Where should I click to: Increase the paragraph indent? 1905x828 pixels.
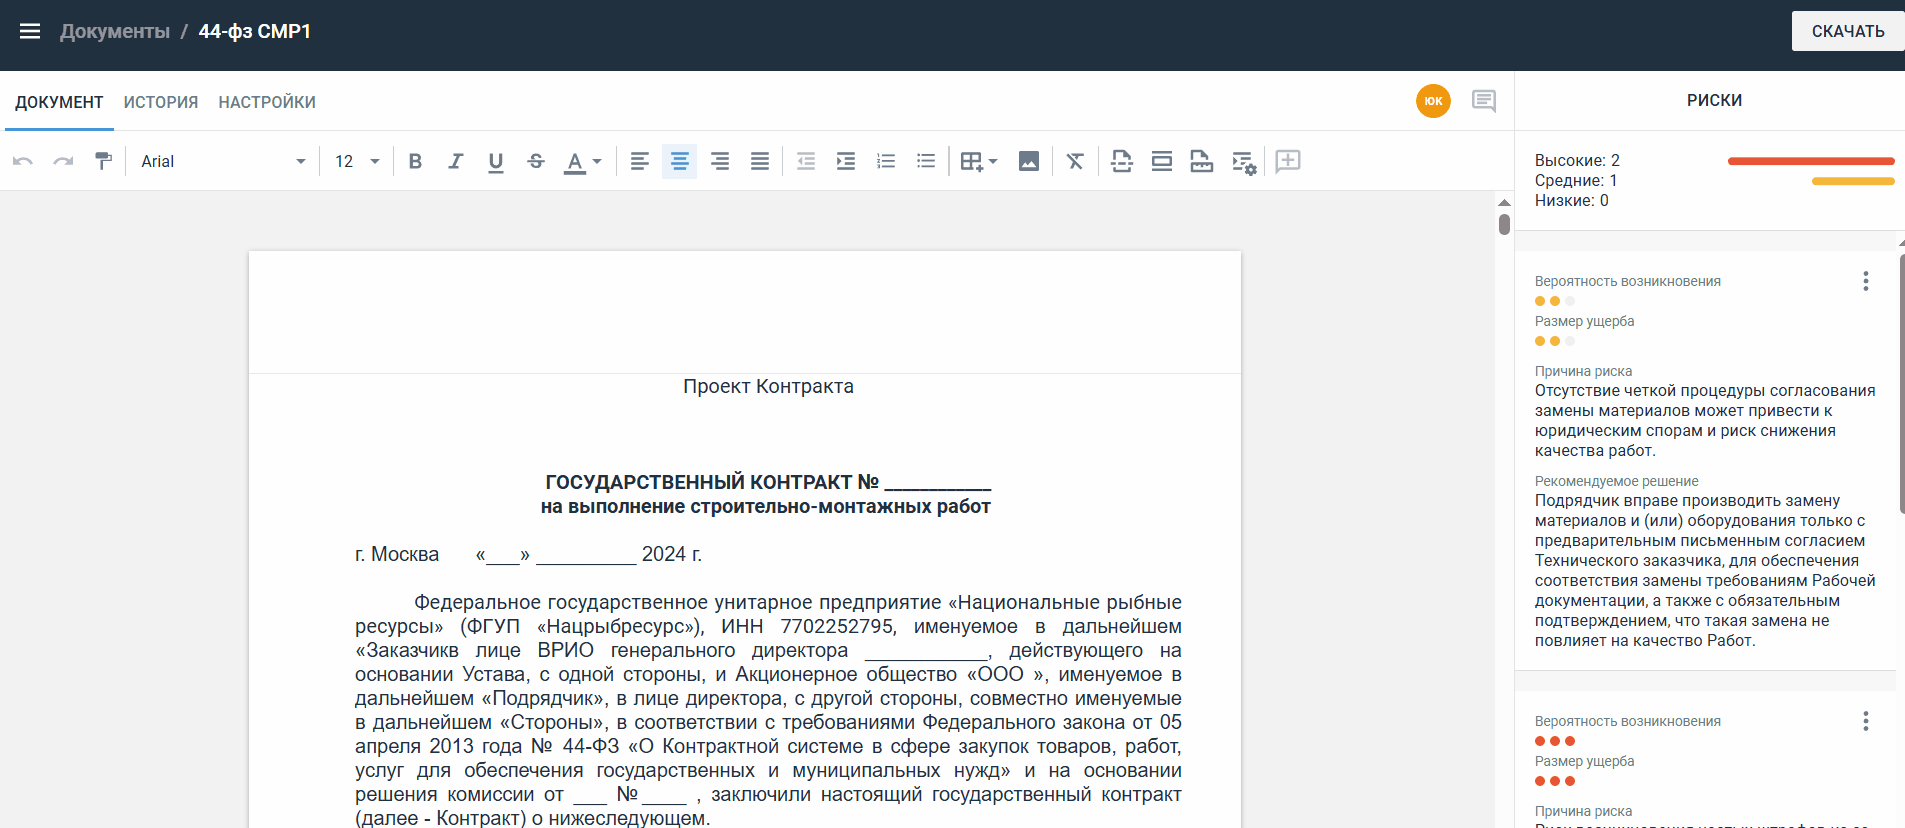tap(846, 161)
